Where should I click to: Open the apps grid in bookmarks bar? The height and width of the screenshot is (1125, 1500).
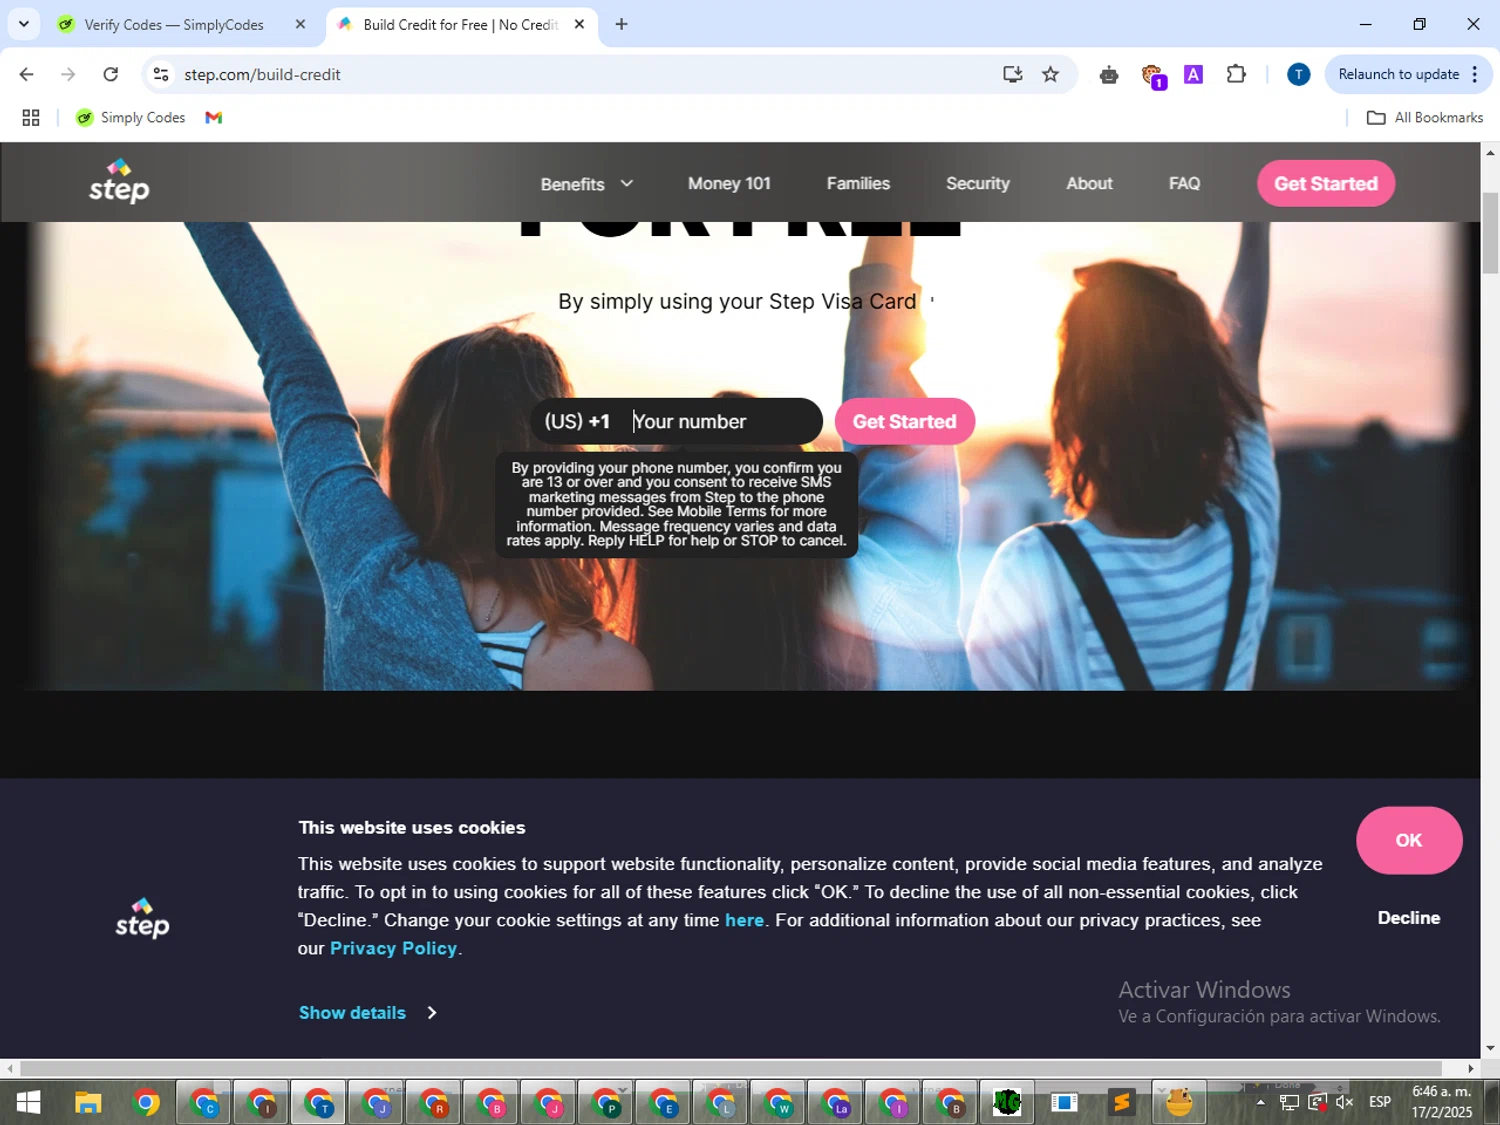pos(31,117)
